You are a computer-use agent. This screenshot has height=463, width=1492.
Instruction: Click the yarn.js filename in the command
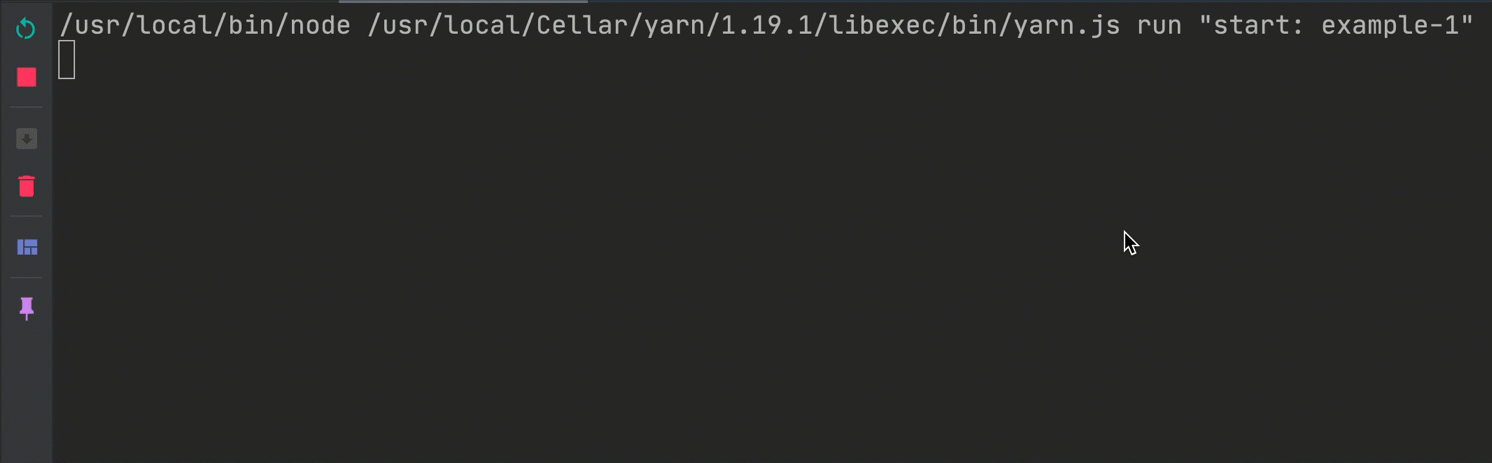coord(1066,26)
